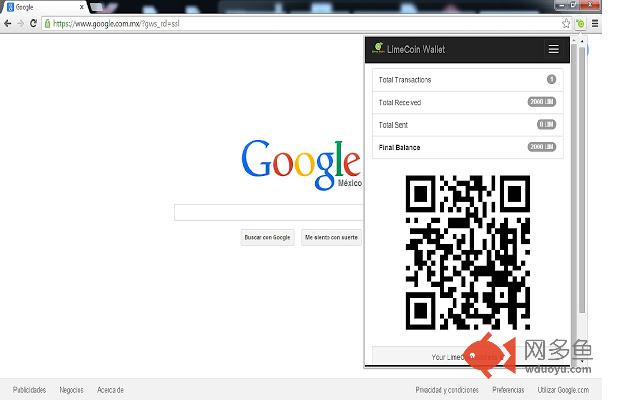
Task: Click the browser forward arrow
Action: click(x=20, y=24)
